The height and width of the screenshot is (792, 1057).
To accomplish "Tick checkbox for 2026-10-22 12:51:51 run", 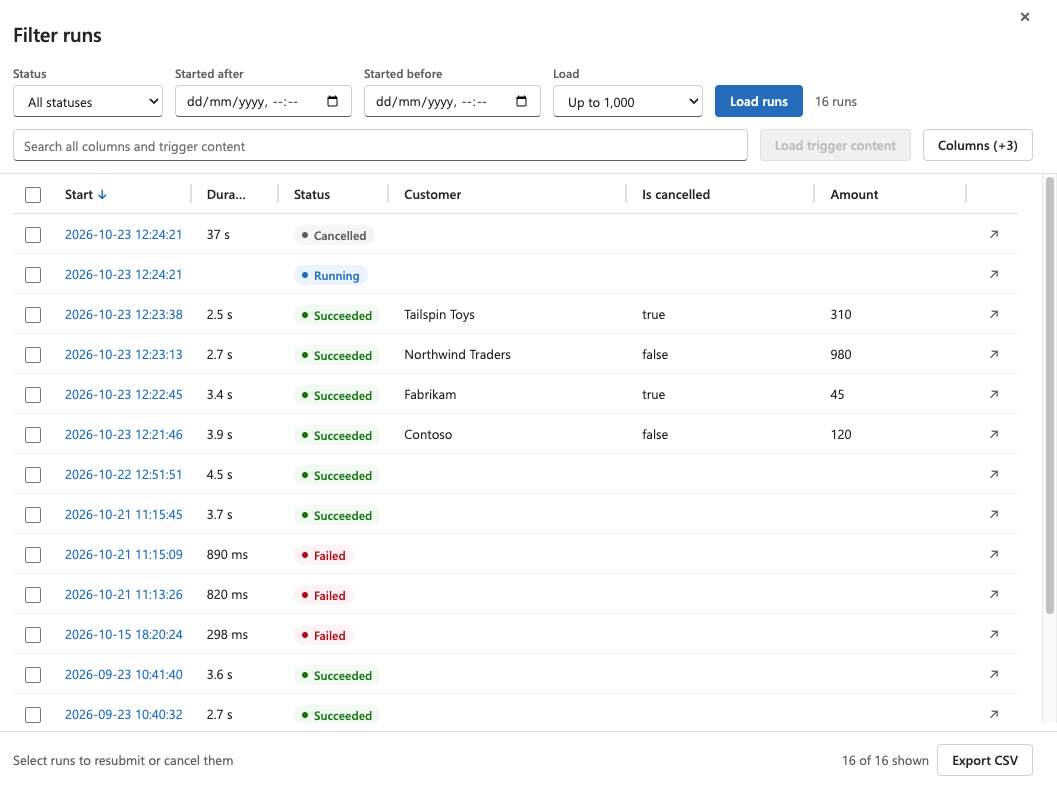I will [33, 475].
